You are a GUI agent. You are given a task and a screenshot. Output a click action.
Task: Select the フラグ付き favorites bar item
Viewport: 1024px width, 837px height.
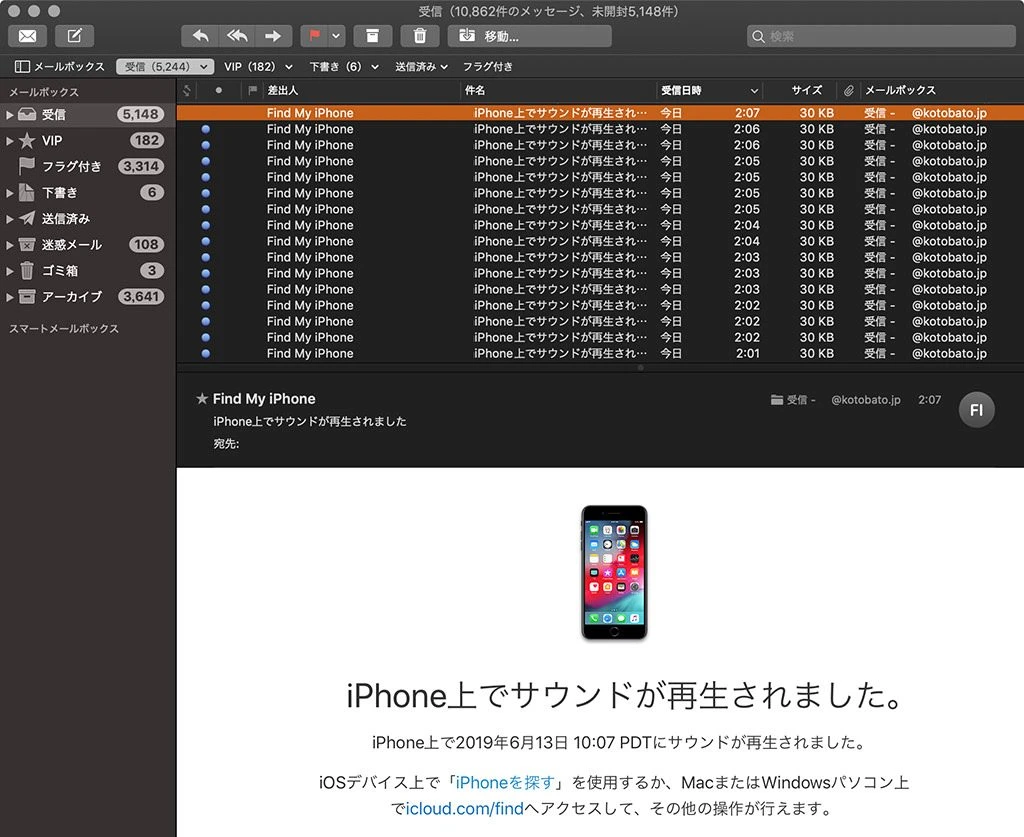click(487, 67)
